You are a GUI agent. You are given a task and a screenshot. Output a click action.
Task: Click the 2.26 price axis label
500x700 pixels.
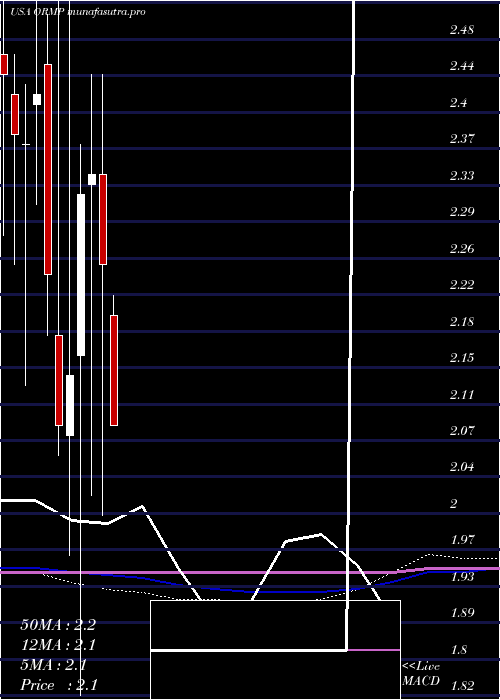(x=462, y=249)
